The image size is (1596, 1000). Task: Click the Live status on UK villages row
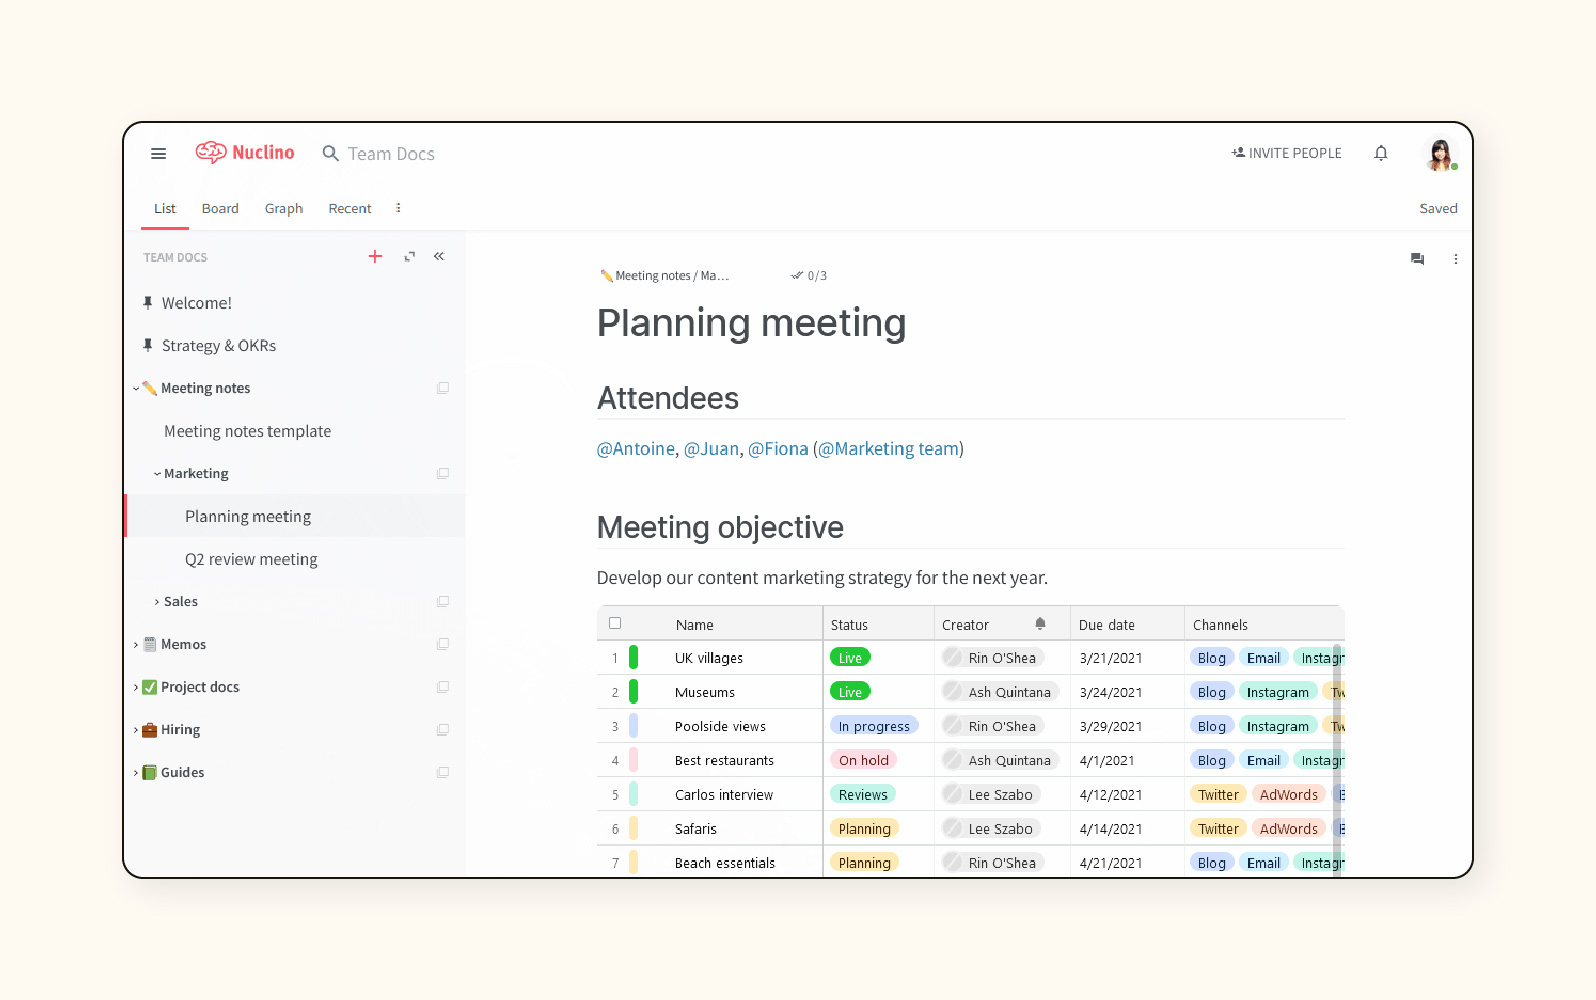point(850,658)
